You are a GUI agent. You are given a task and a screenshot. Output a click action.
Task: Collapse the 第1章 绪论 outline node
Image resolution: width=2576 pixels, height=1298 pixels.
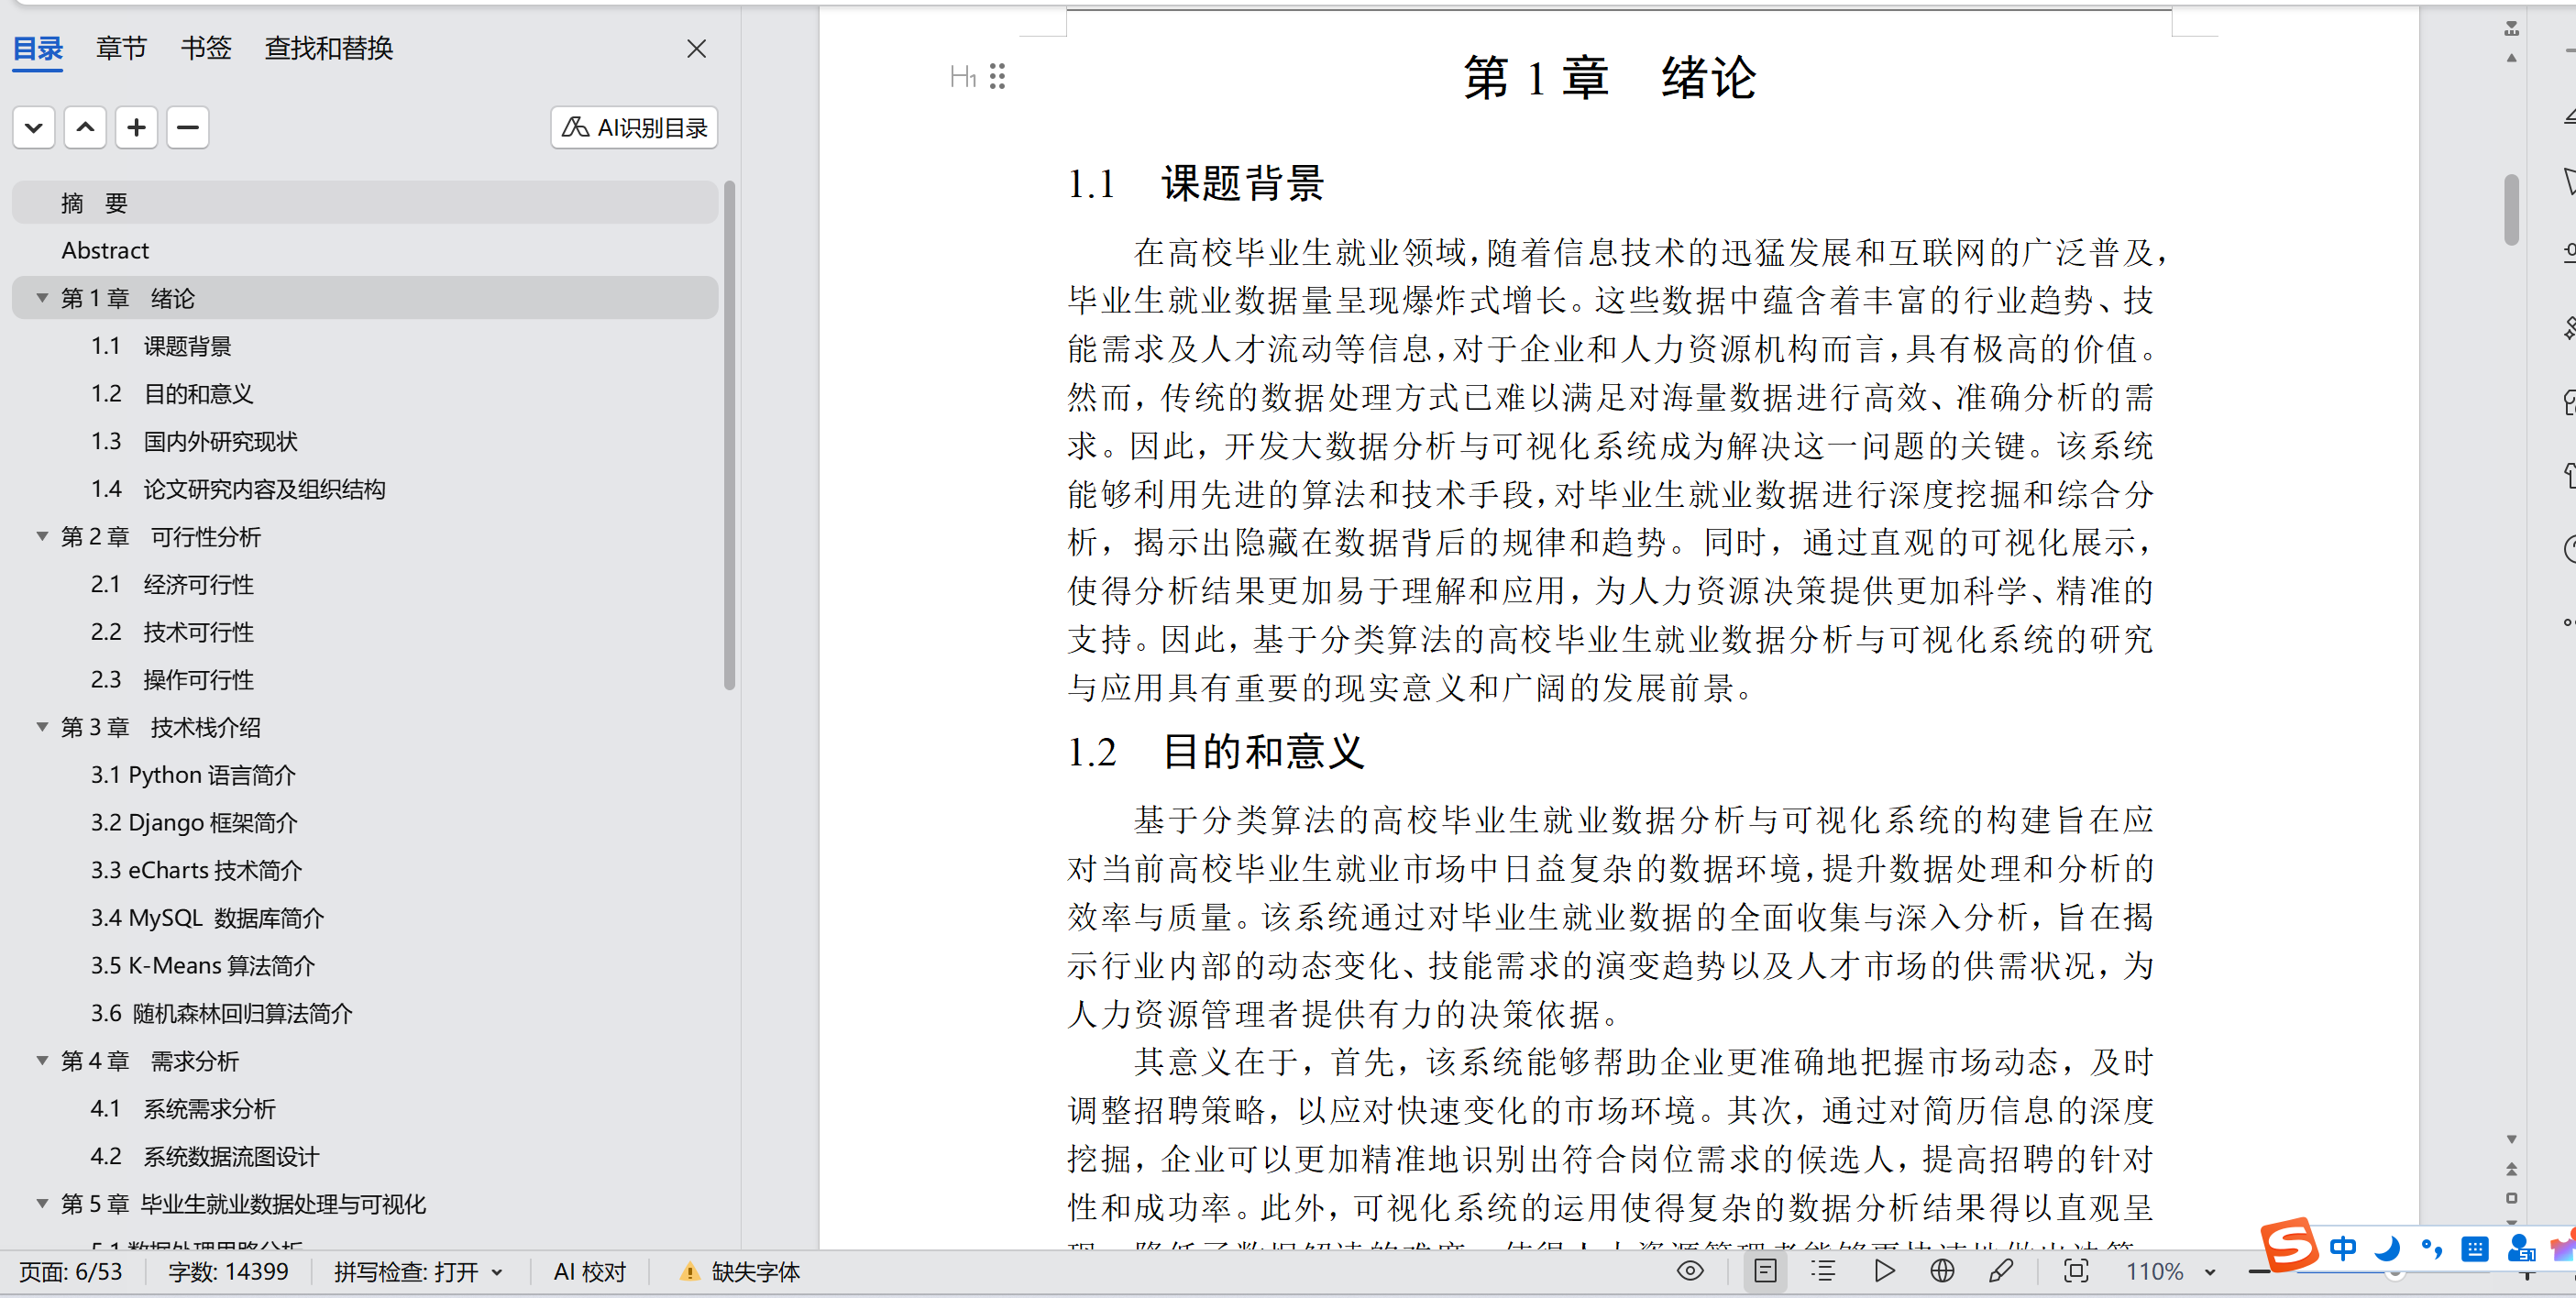pyautogui.click(x=42, y=298)
